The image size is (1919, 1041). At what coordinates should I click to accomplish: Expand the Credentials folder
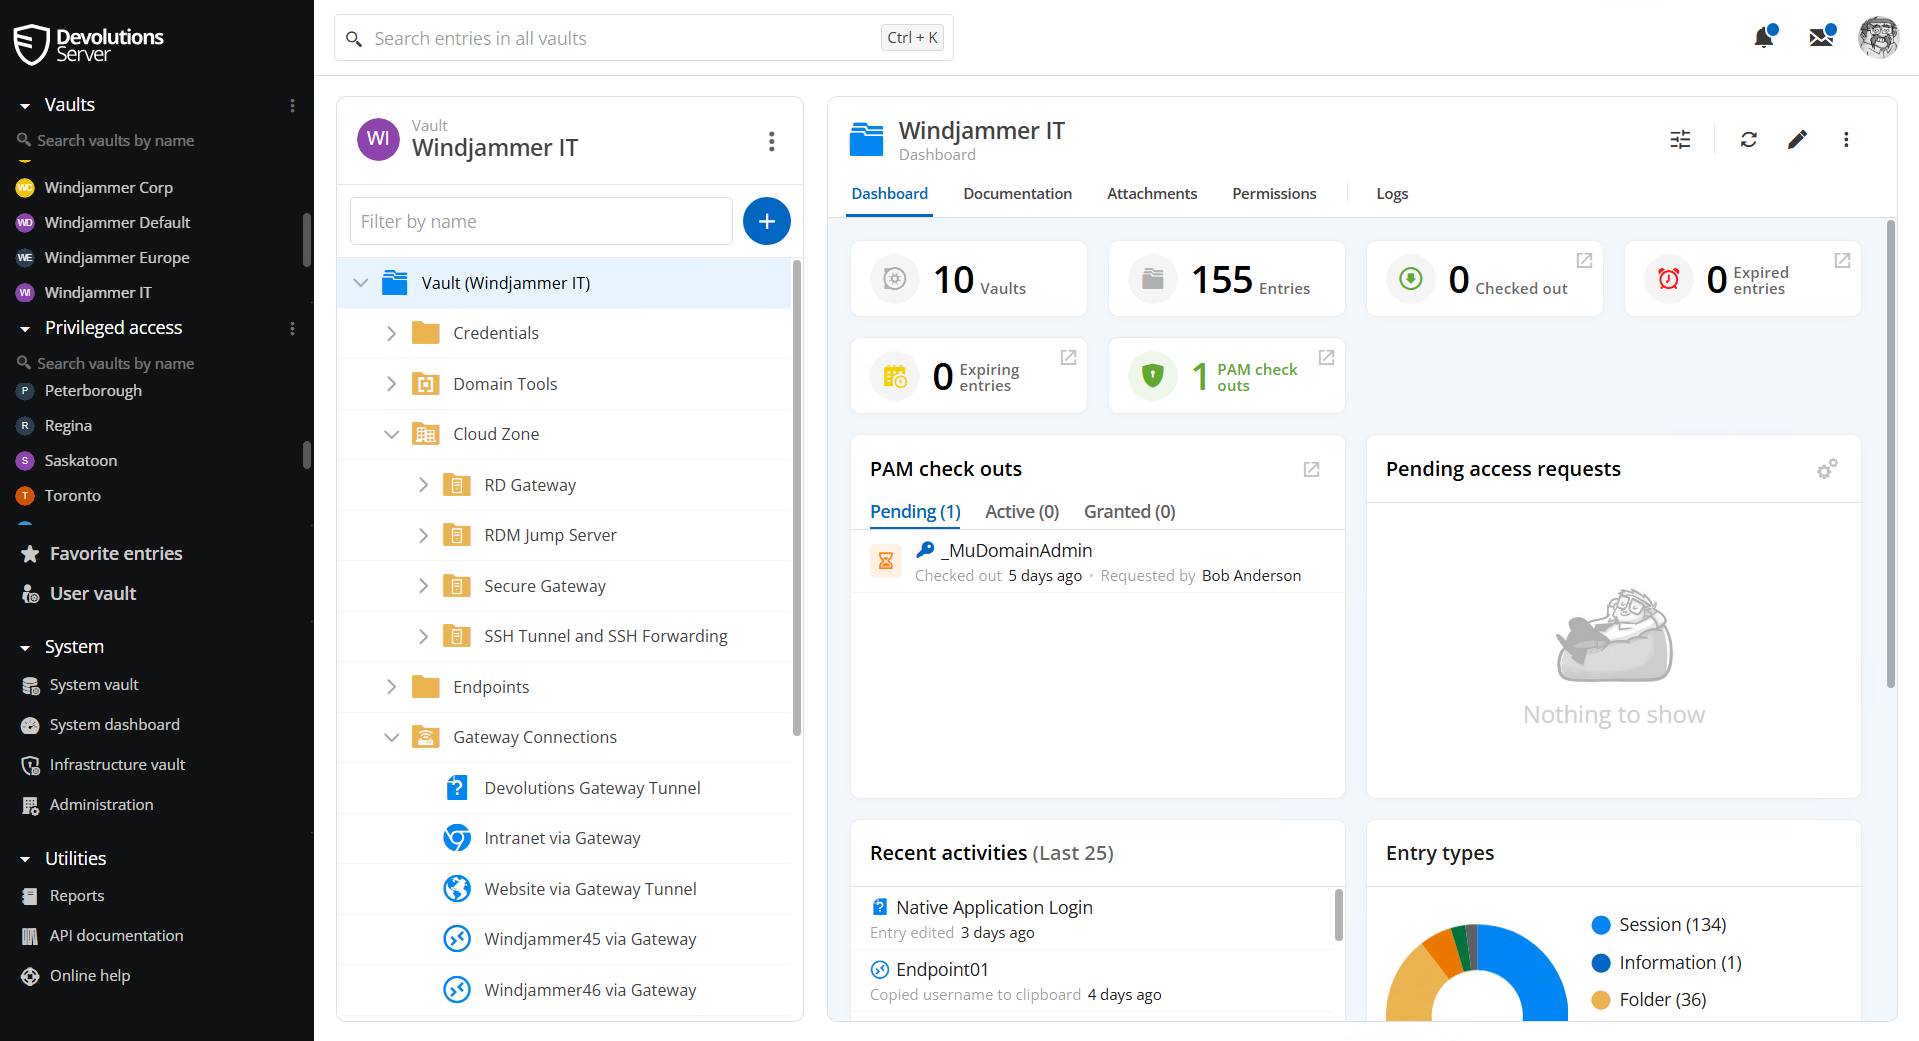[391, 334]
